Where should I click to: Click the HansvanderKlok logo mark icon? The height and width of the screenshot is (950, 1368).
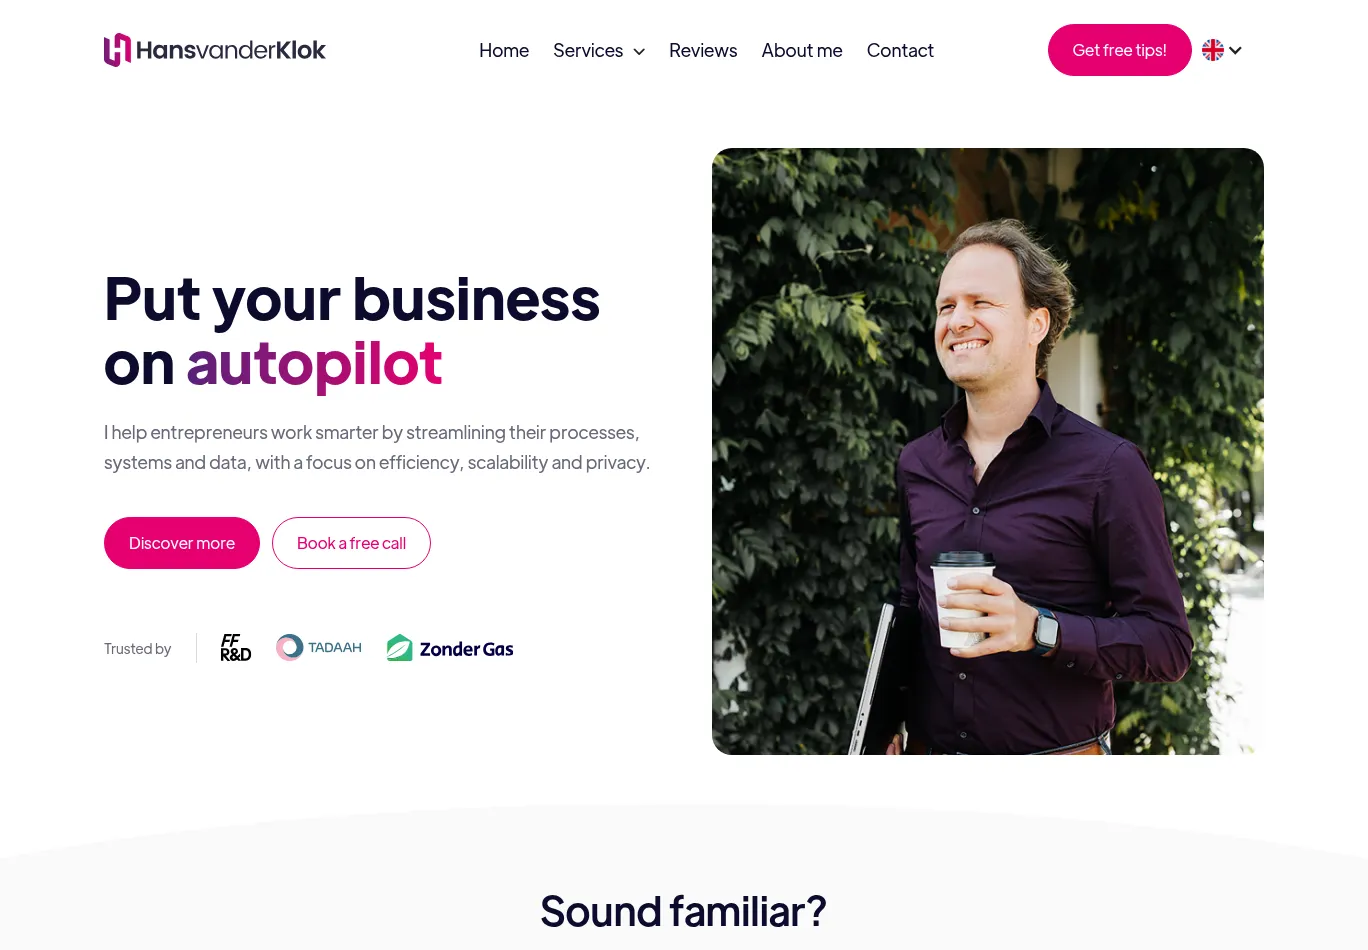click(118, 50)
